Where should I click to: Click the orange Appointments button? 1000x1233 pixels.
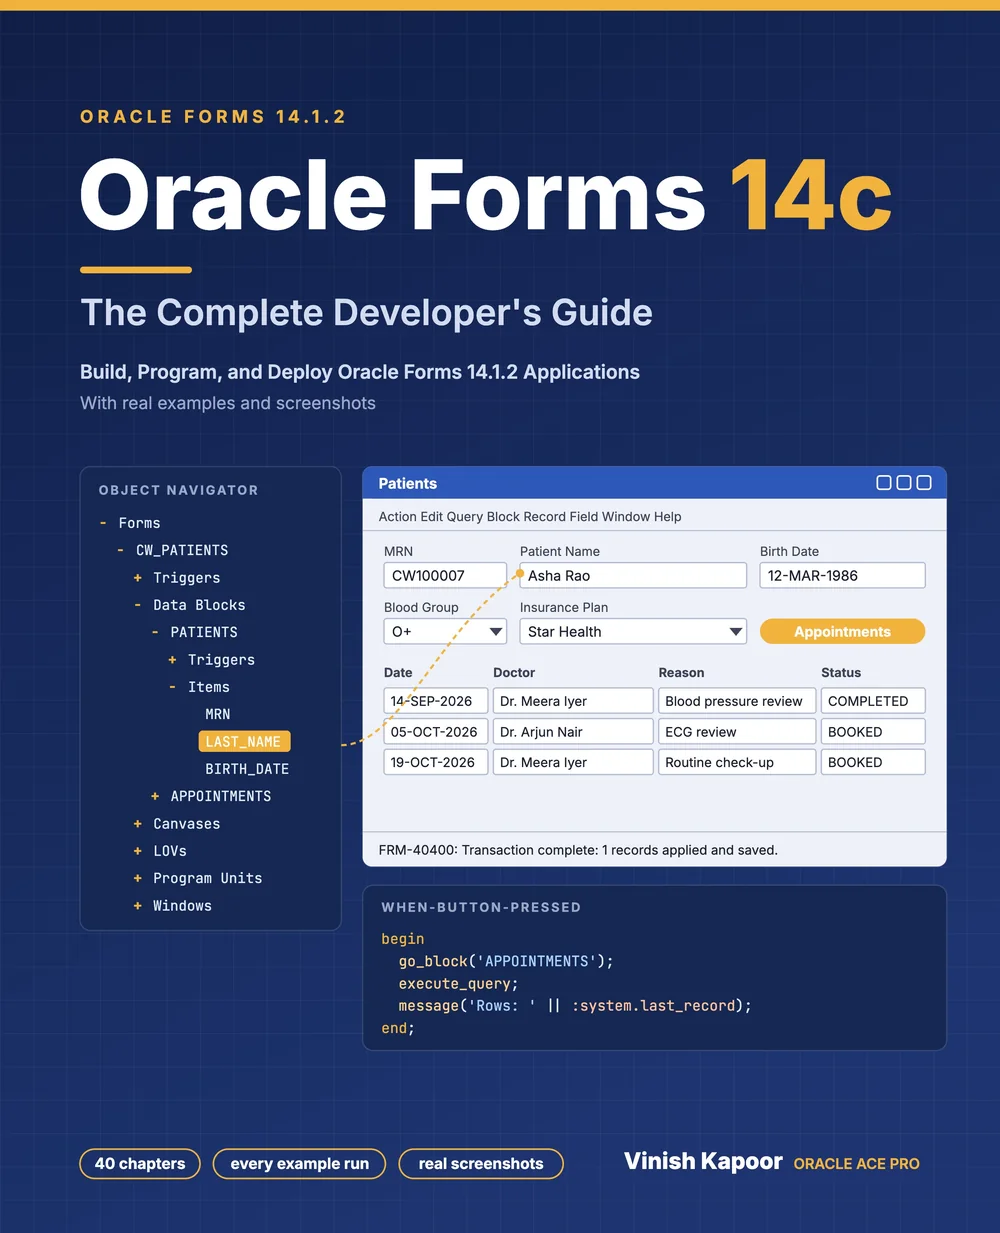pos(842,632)
